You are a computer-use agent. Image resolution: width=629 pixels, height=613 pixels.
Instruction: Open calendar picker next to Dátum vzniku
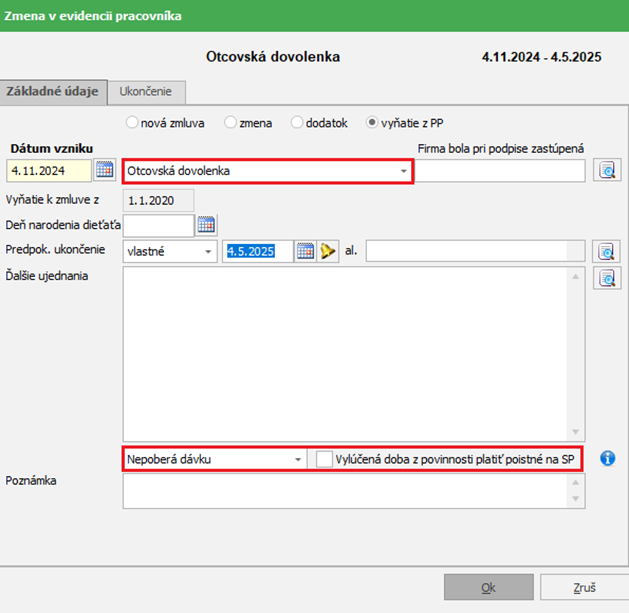pyautogui.click(x=105, y=170)
